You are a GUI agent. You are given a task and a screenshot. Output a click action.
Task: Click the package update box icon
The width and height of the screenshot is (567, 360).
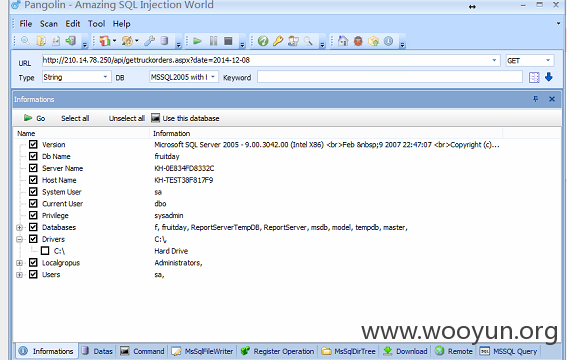tap(373, 41)
